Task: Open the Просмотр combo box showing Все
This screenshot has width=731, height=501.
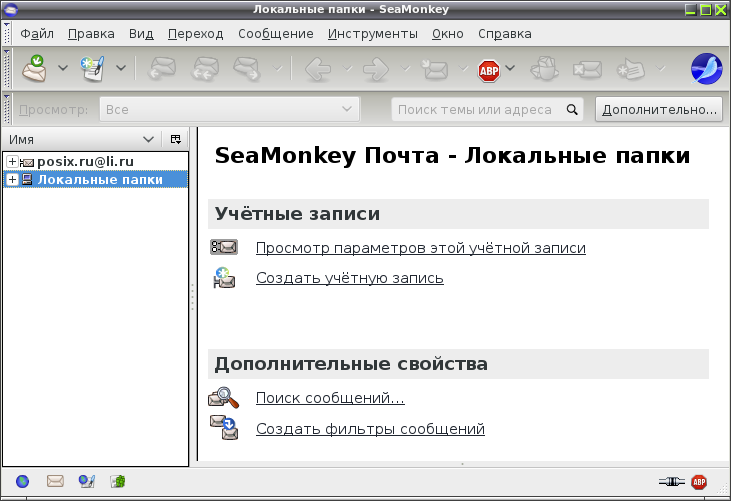Action: coord(229,110)
